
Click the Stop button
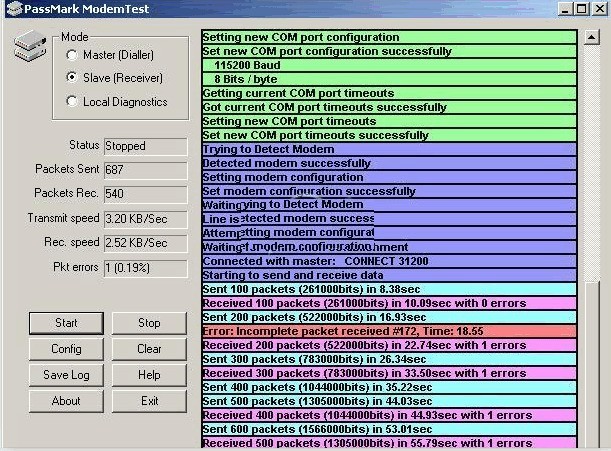pos(149,323)
